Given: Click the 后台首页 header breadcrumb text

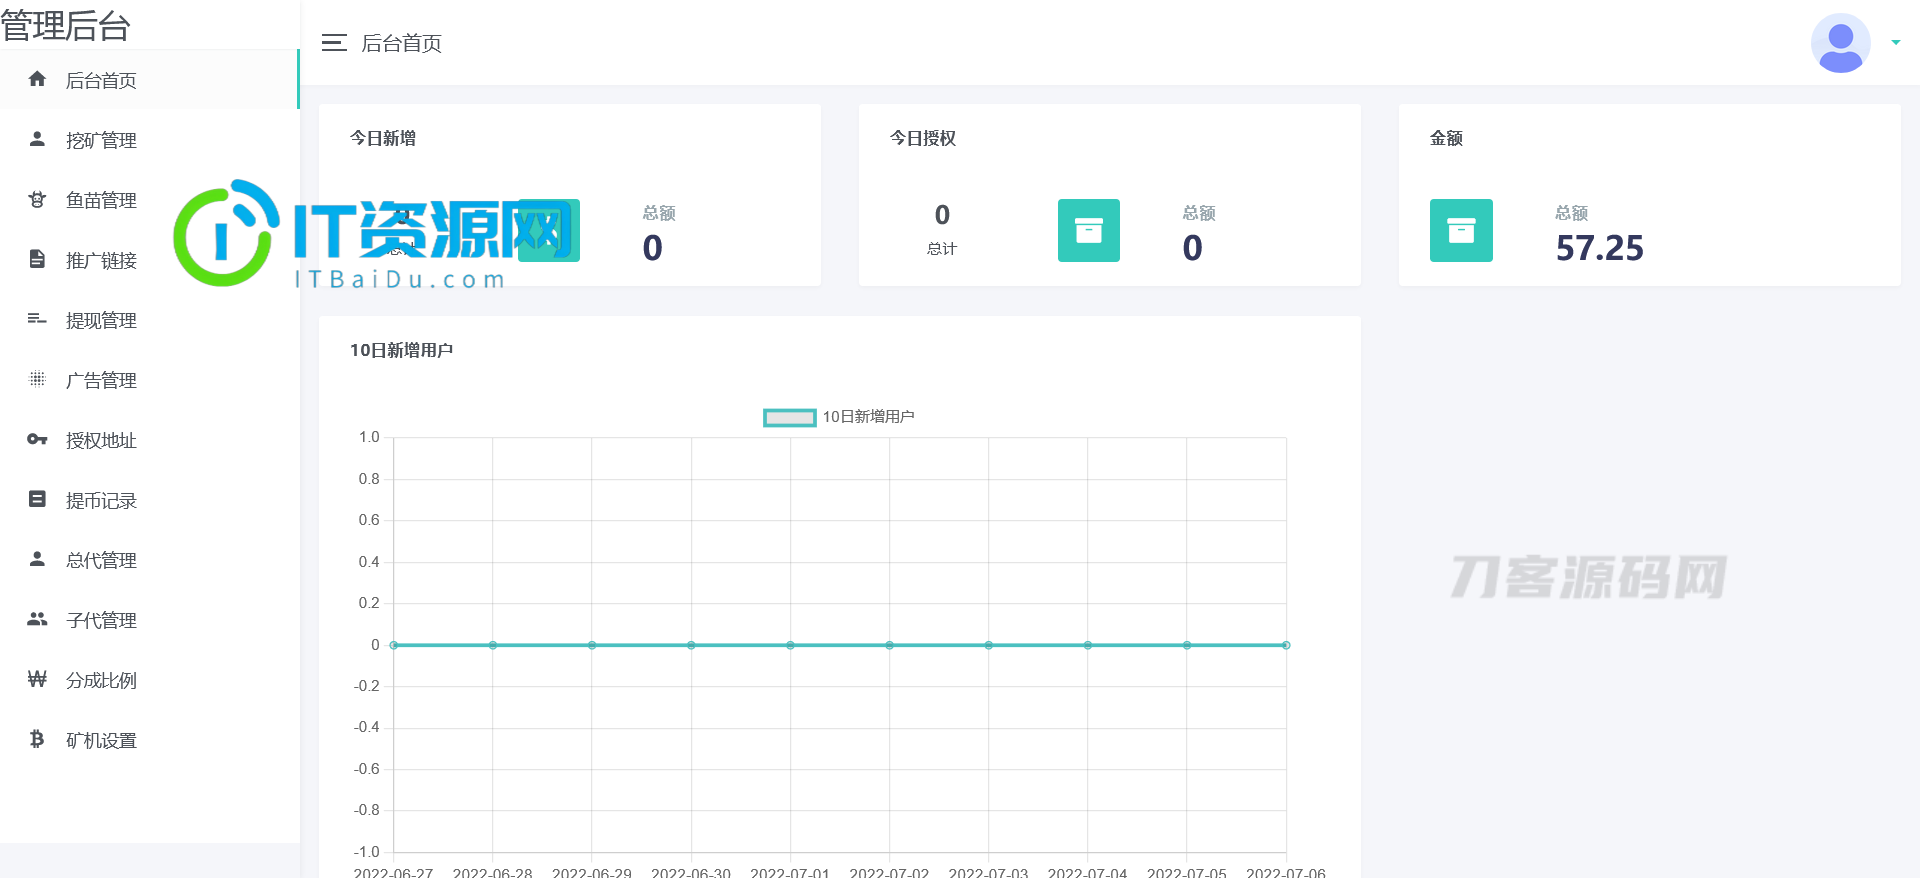Looking at the screenshot, I should [x=401, y=43].
